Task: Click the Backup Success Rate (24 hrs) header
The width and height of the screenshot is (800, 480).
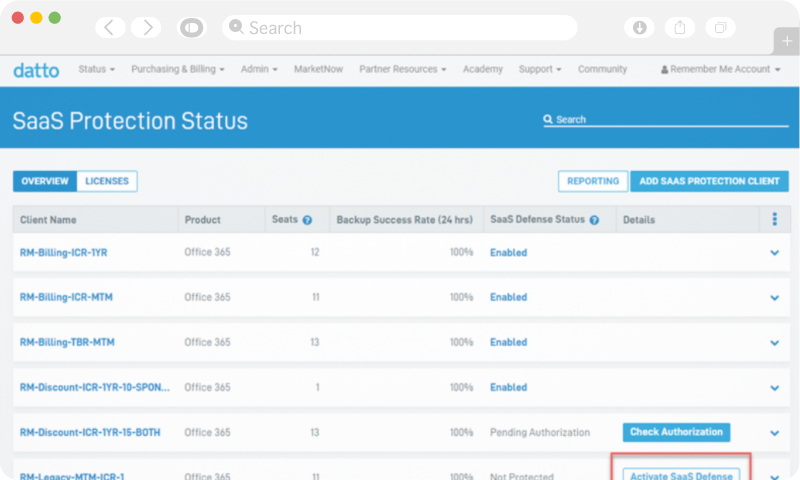Action: pos(405,220)
